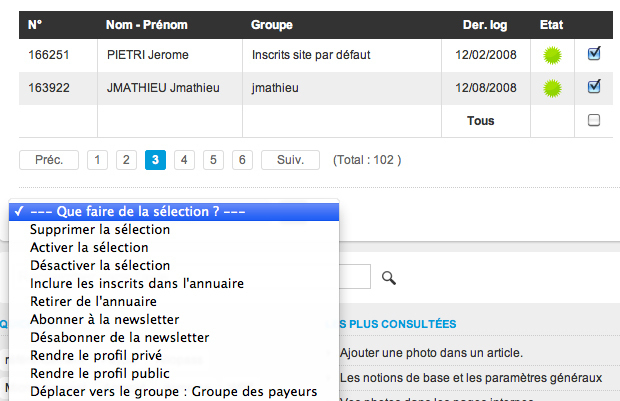This screenshot has height=401, width=620.
Task: Pick 'Désactiver la sélection' in the list
Action: point(100,265)
